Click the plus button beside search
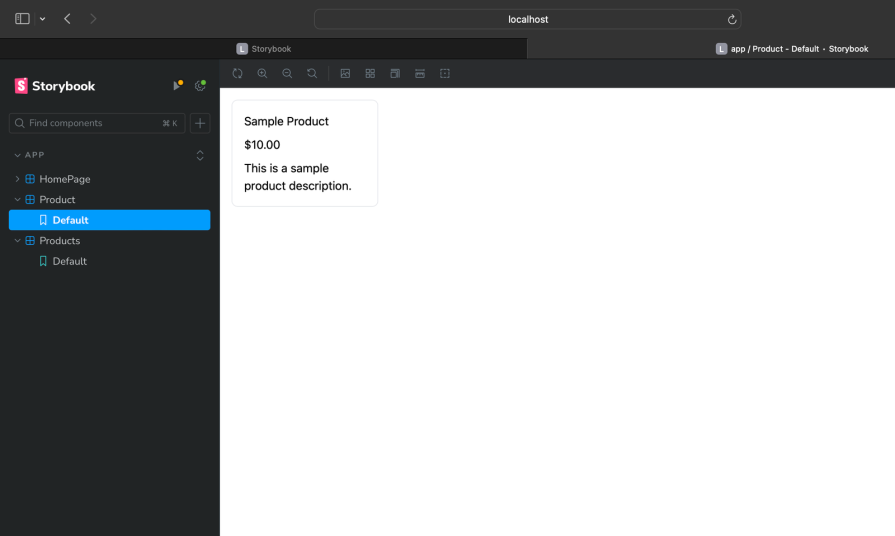Image resolution: width=895 pixels, height=536 pixels. pyautogui.click(x=200, y=123)
